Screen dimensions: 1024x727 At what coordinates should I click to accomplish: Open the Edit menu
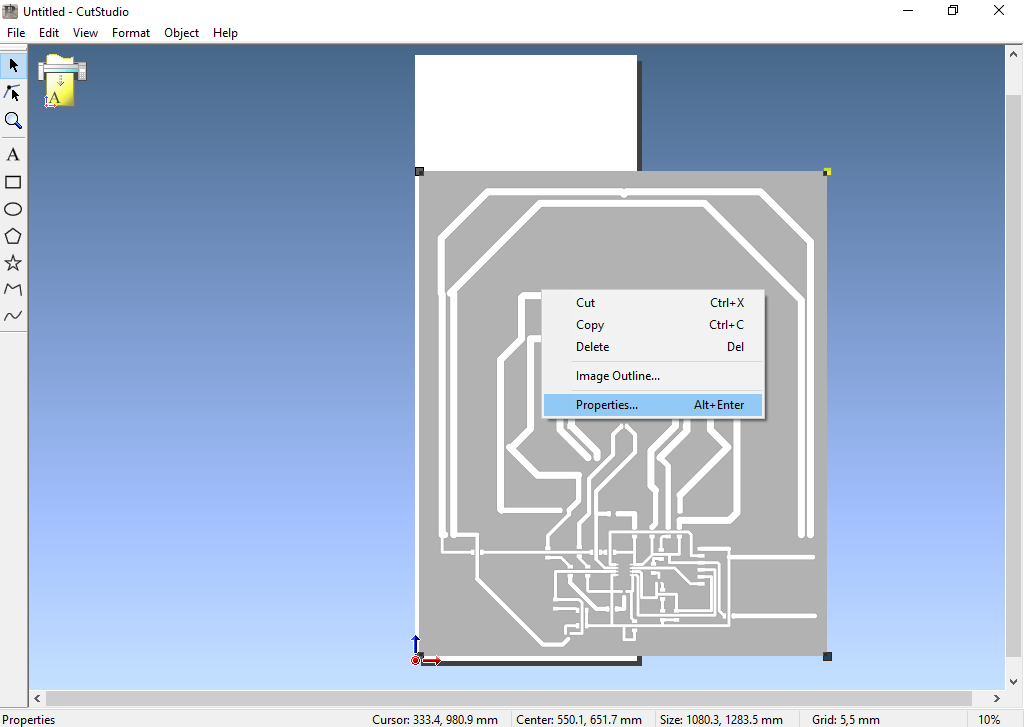(x=49, y=33)
